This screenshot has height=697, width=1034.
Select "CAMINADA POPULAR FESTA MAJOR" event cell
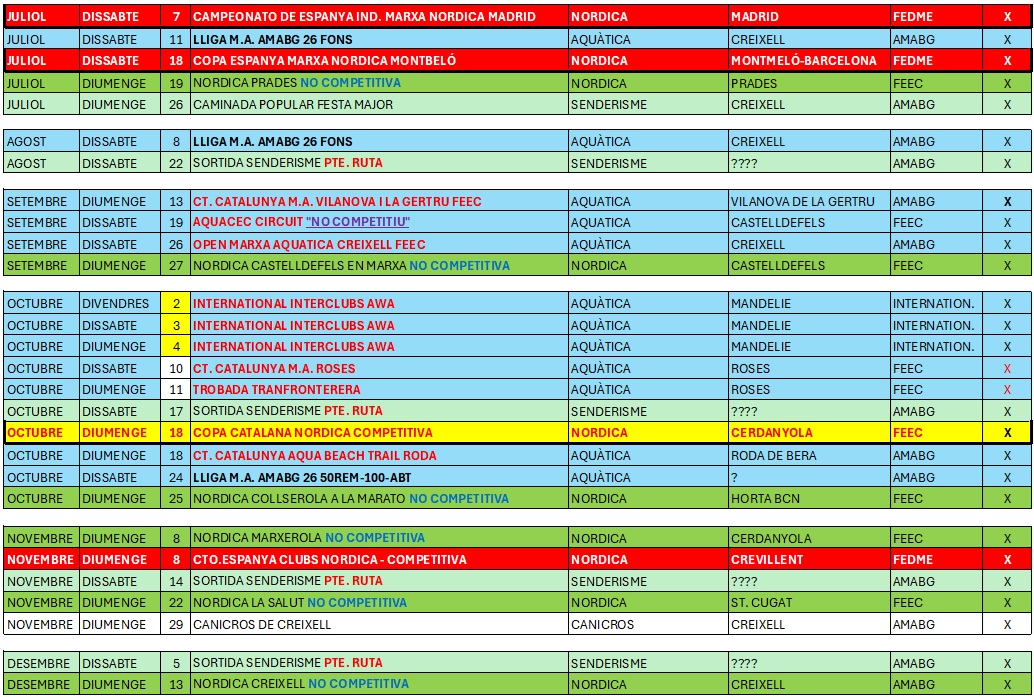pos(292,105)
